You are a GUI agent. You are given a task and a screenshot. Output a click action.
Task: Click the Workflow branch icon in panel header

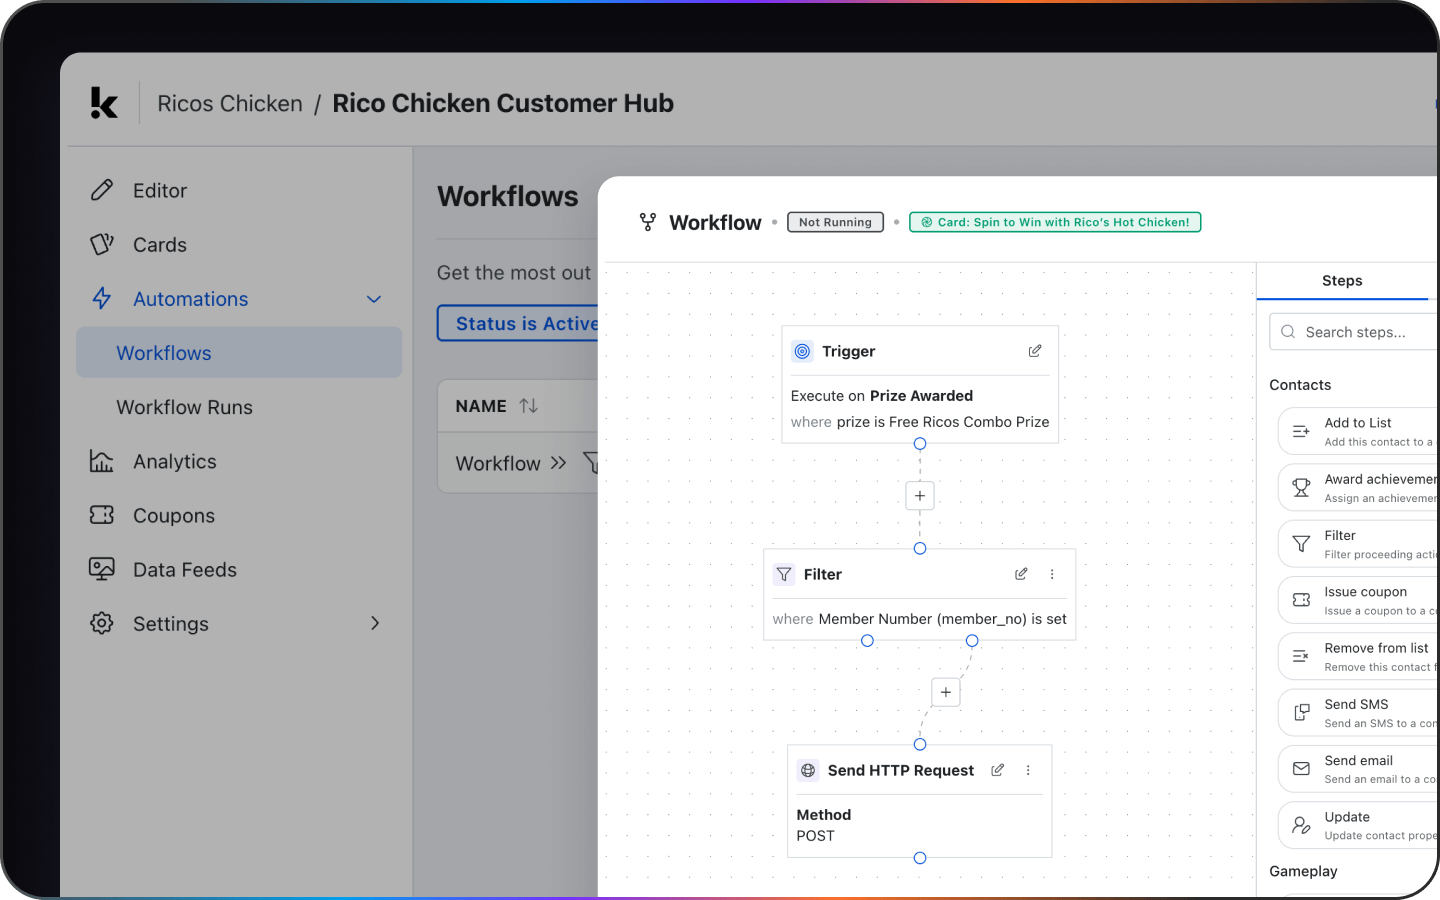click(648, 222)
